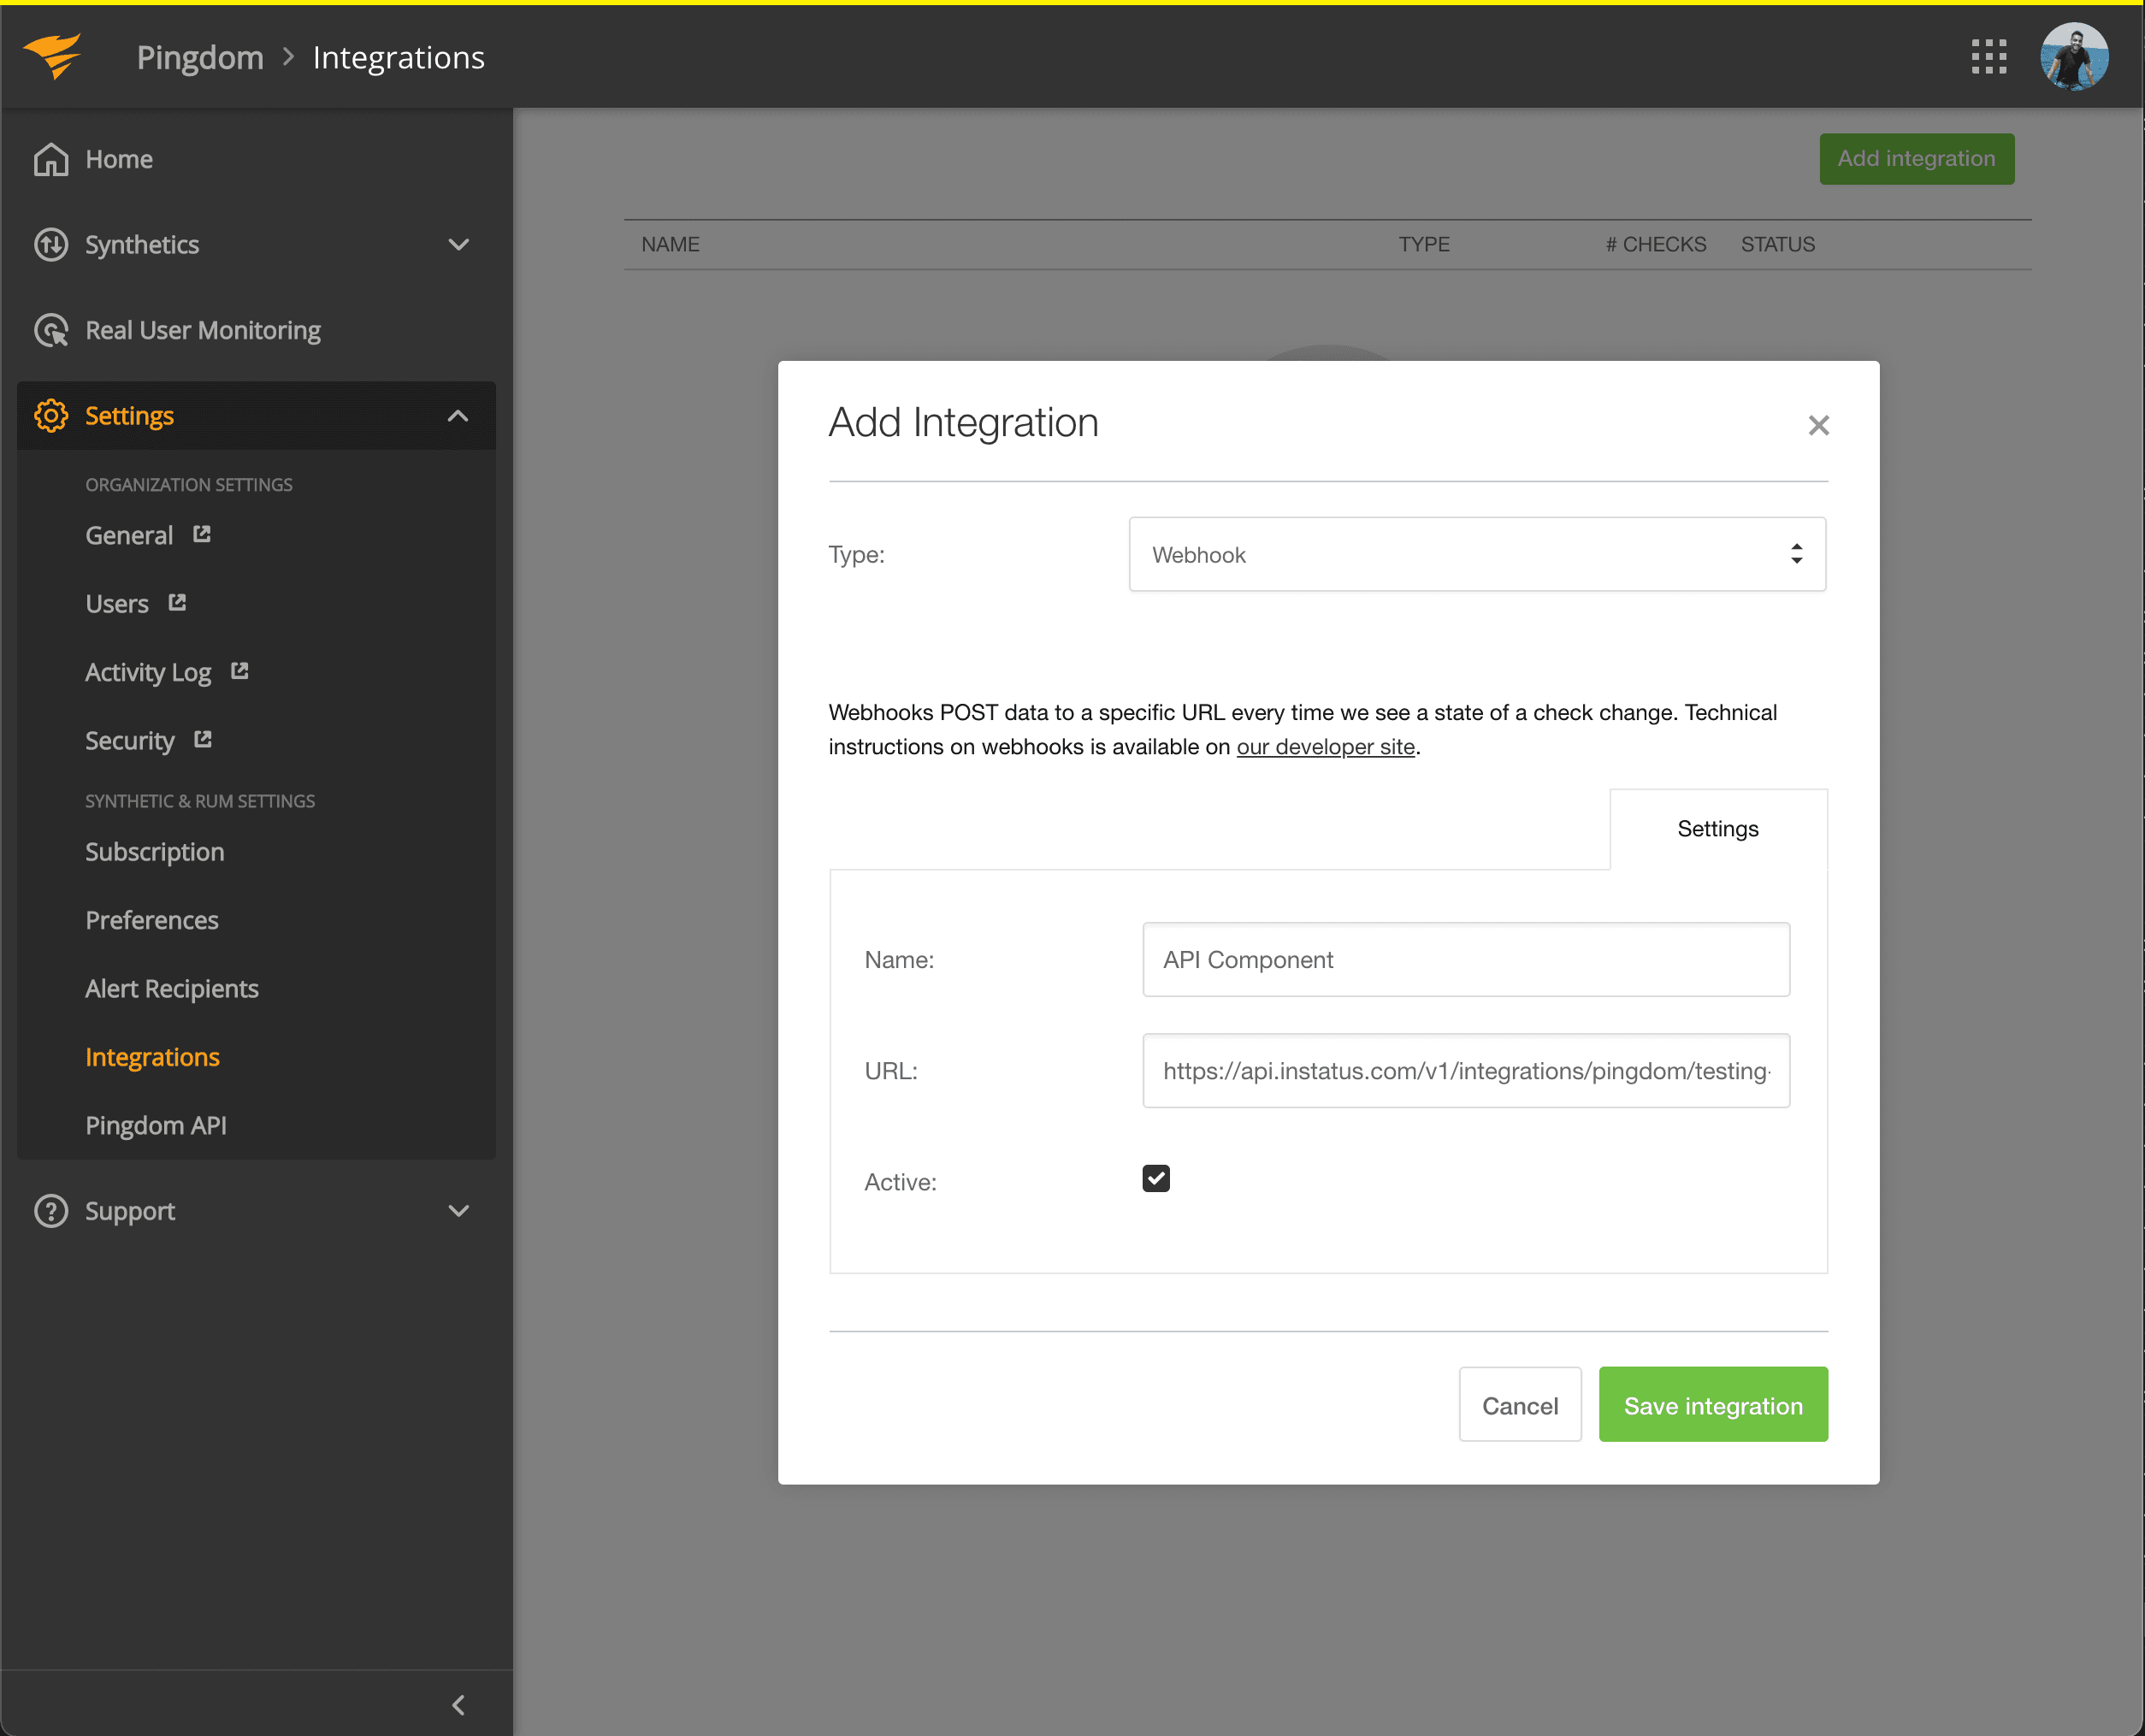
Task: Click the Save integration button
Action: [1713, 1405]
